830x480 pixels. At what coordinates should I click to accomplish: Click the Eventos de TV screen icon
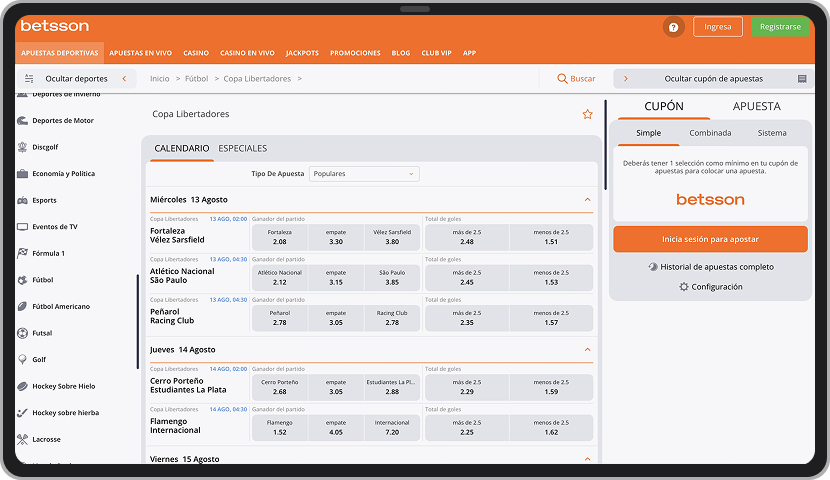(x=22, y=227)
